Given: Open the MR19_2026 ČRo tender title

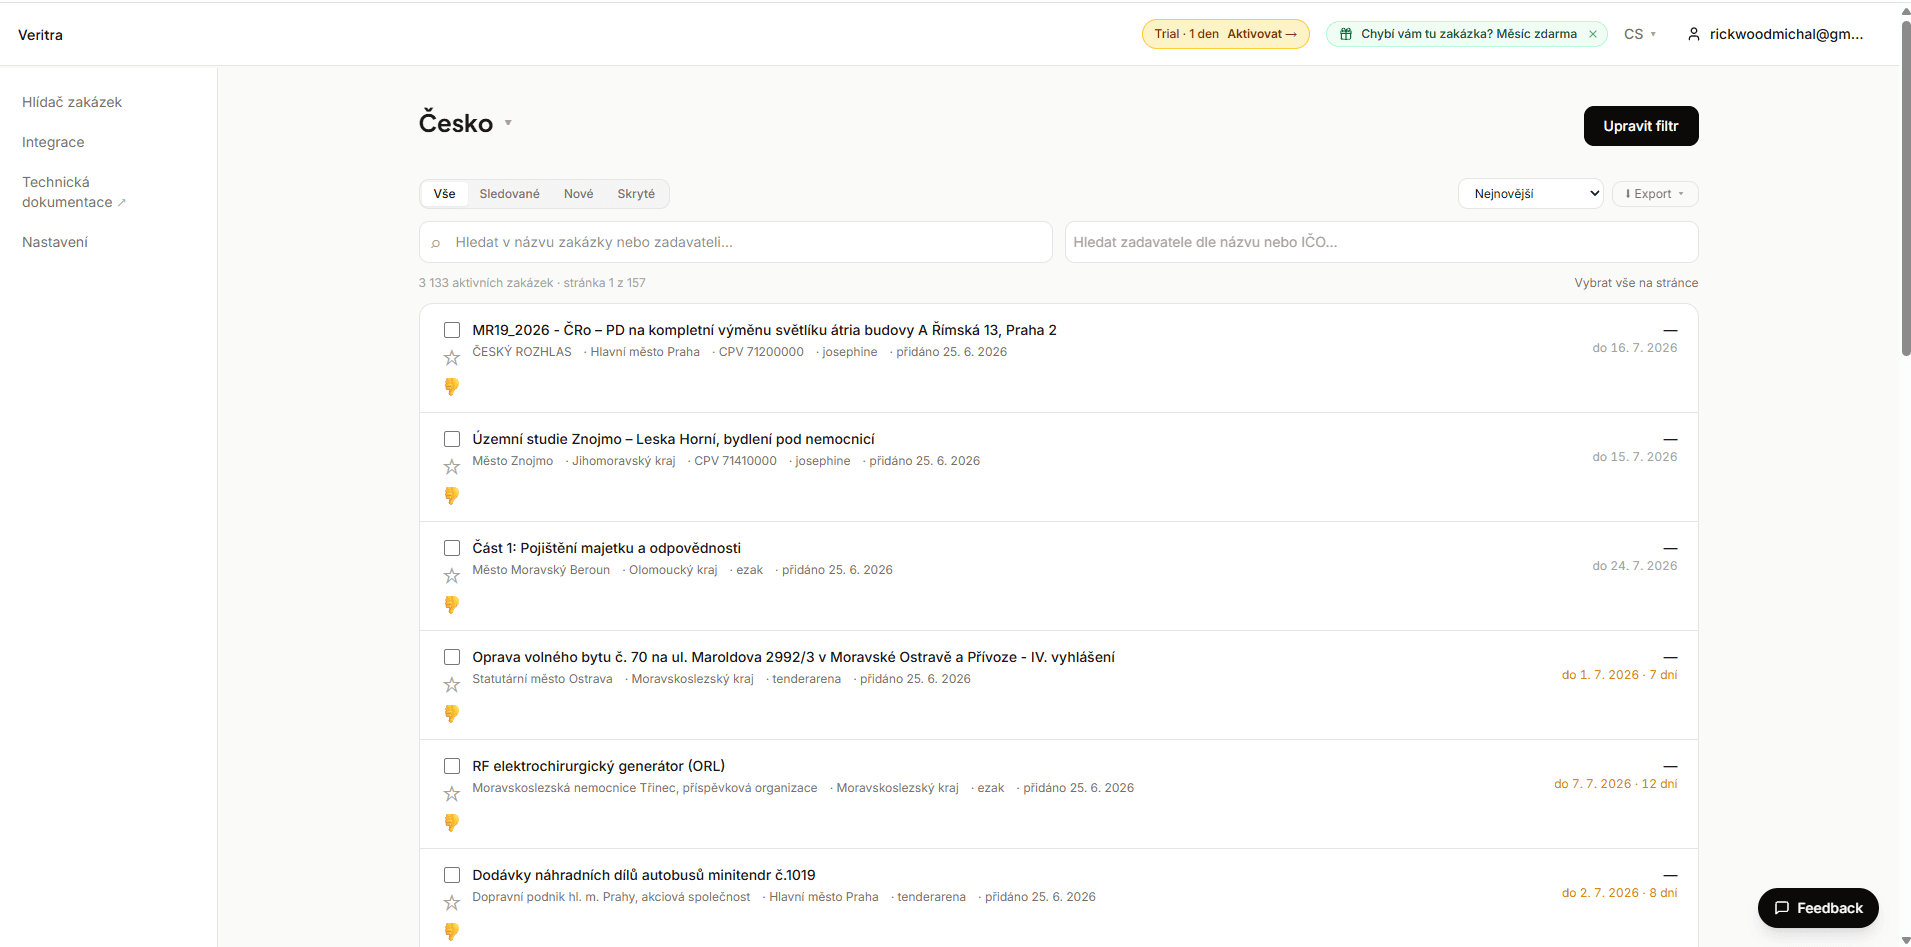Looking at the screenshot, I should point(764,330).
